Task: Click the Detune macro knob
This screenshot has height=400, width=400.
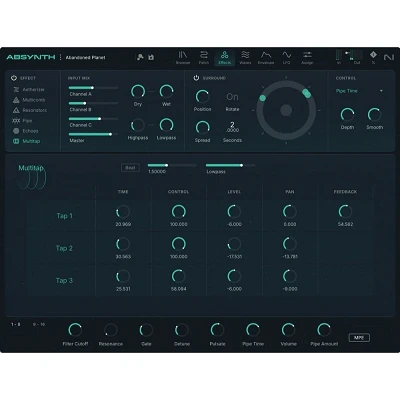Action: click(182, 330)
